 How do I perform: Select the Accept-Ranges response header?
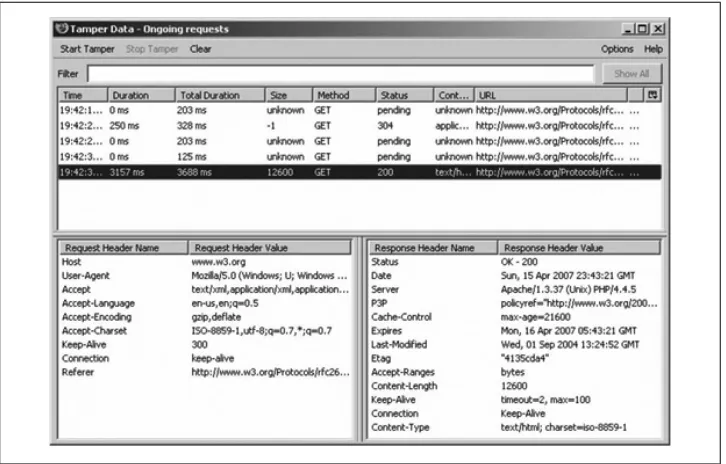pos(514,372)
